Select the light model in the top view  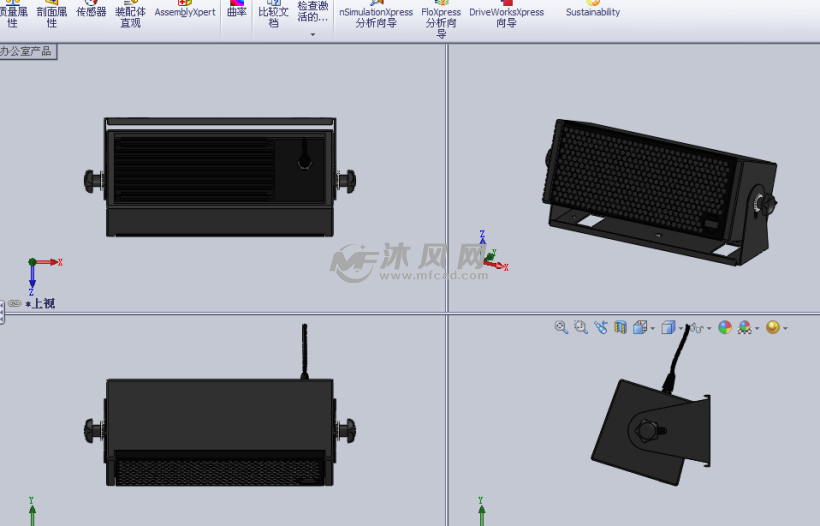click(x=220, y=177)
